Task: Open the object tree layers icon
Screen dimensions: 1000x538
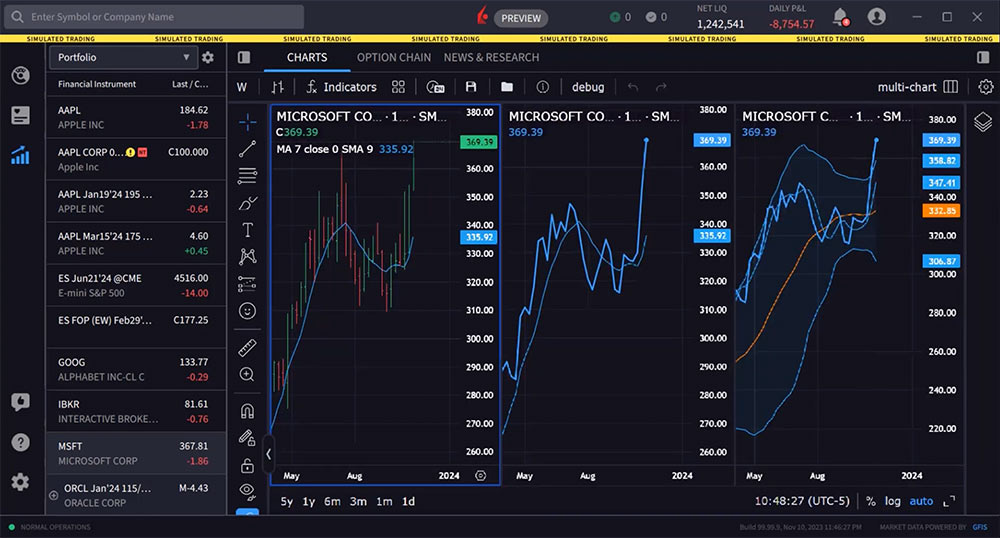Action: [983, 121]
